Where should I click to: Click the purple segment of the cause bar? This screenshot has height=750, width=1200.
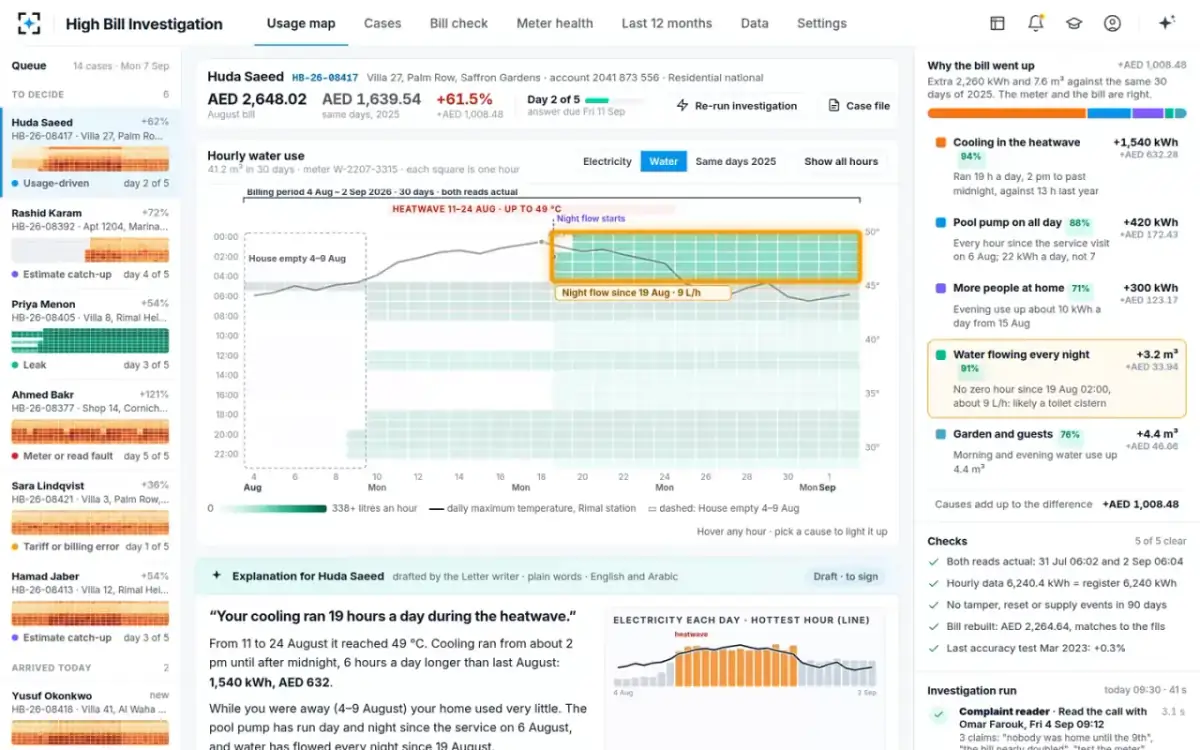[1148, 114]
